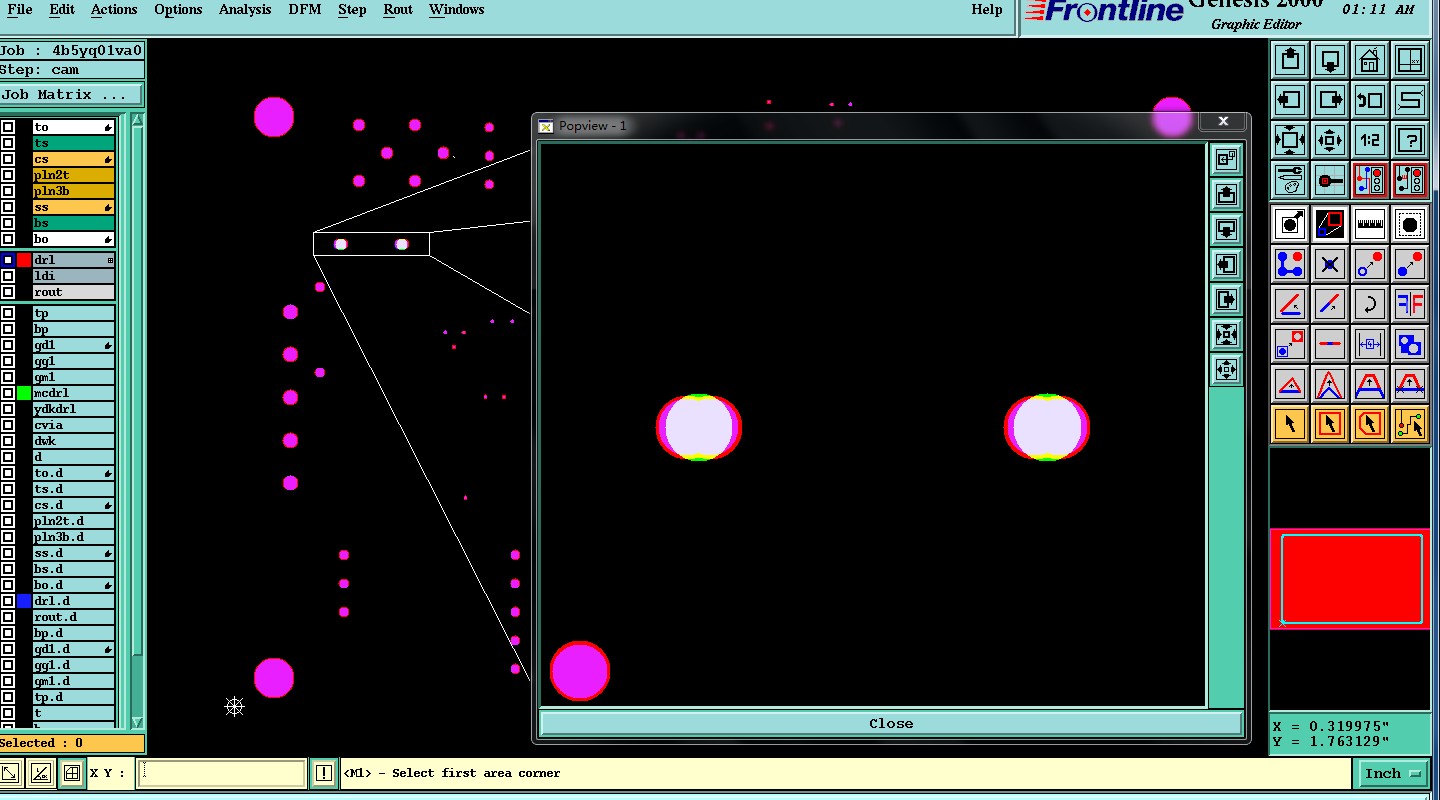Viewport: 1440px width, 800px height.
Task: Click the pan down arrow icon
Action: [1330, 60]
